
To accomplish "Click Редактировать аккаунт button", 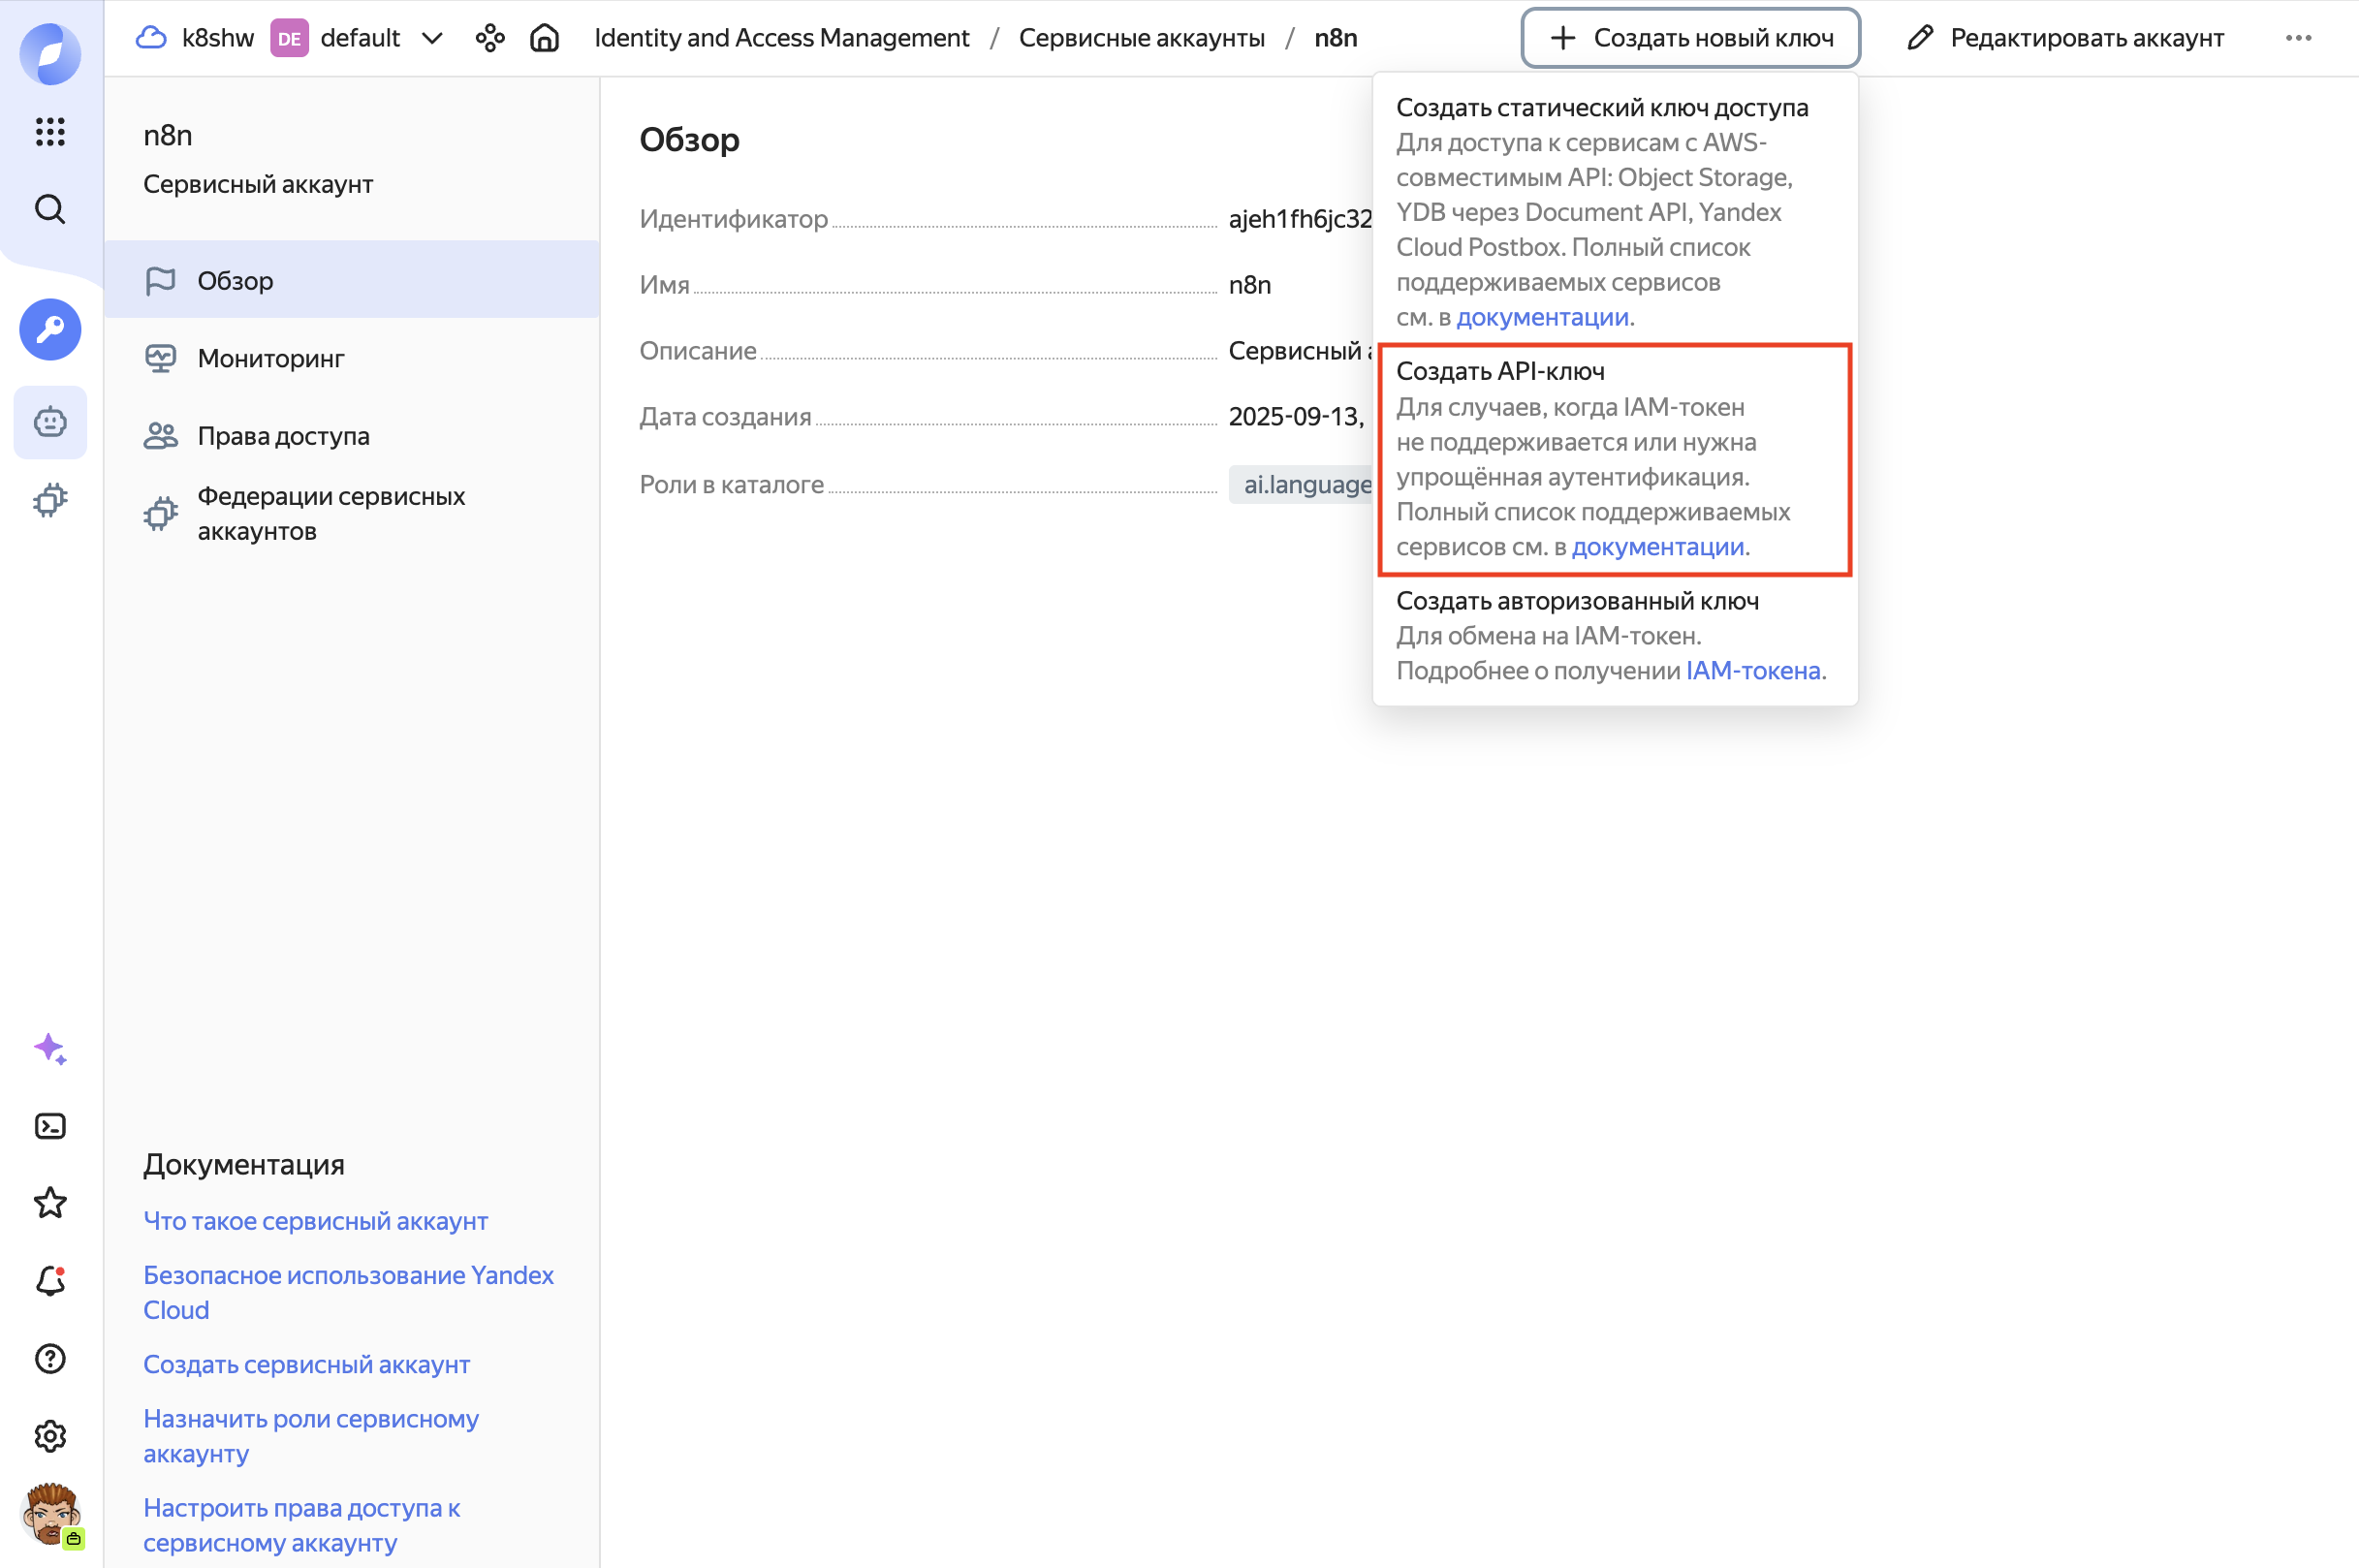I will click(x=2065, y=38).
